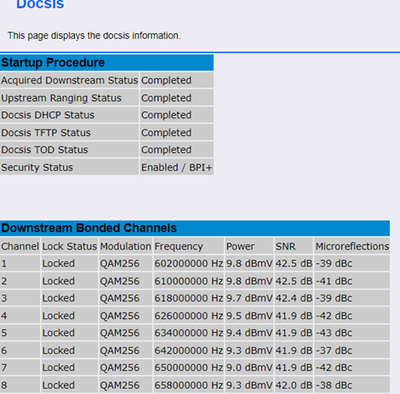Click the SNR column header

(x=294, y=246)
